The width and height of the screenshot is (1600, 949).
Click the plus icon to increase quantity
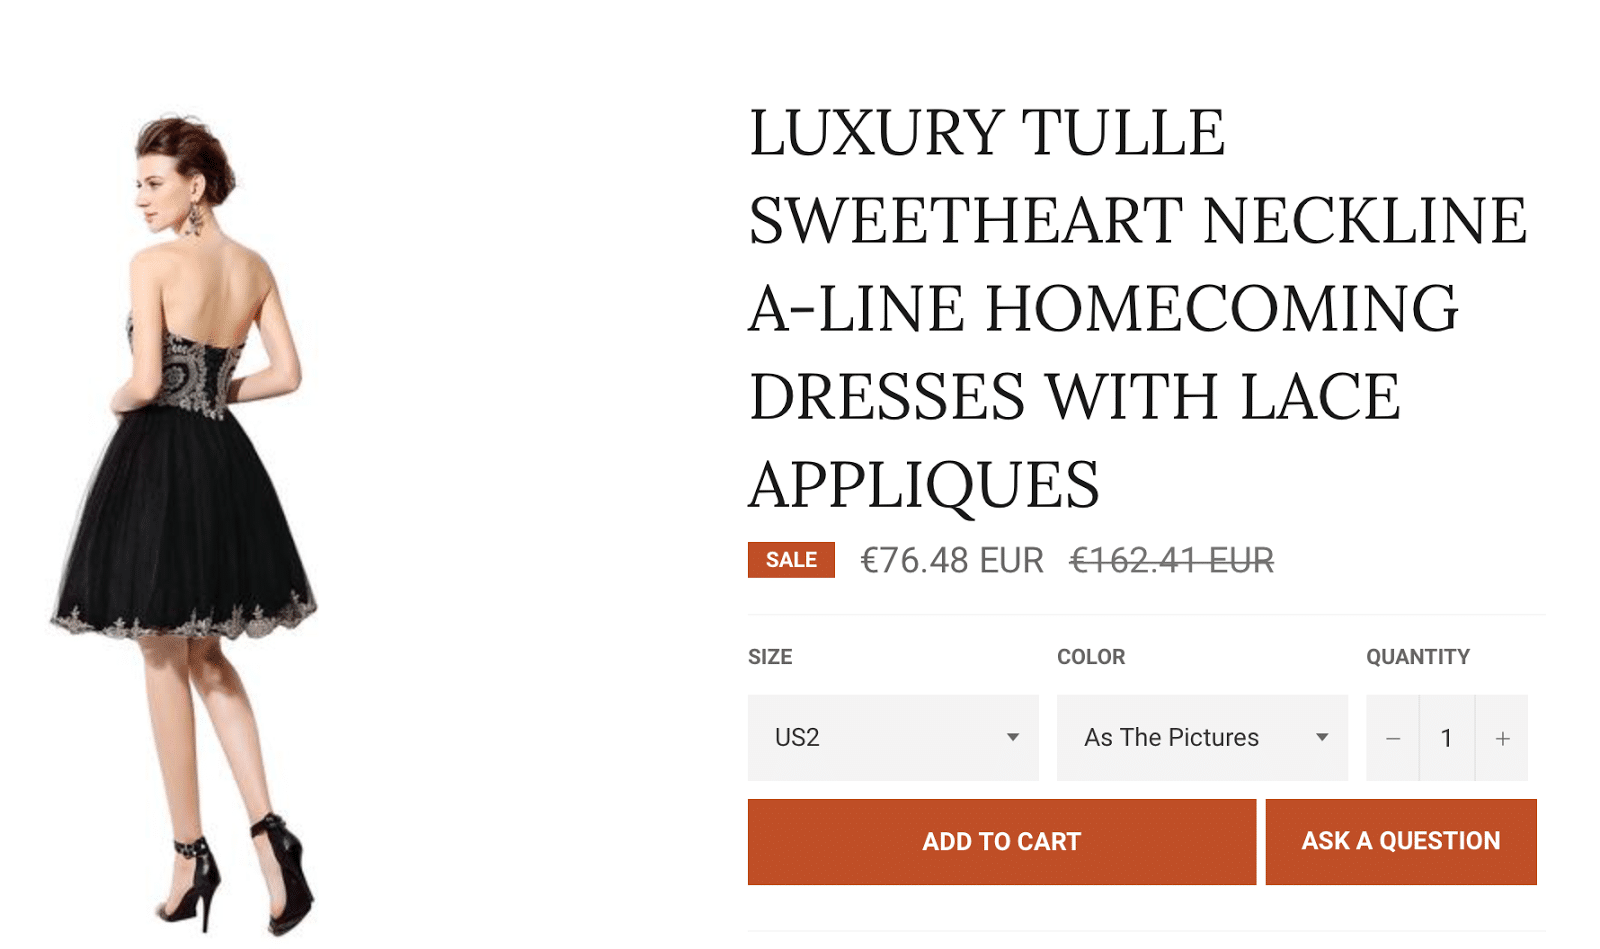point(1502,738)
